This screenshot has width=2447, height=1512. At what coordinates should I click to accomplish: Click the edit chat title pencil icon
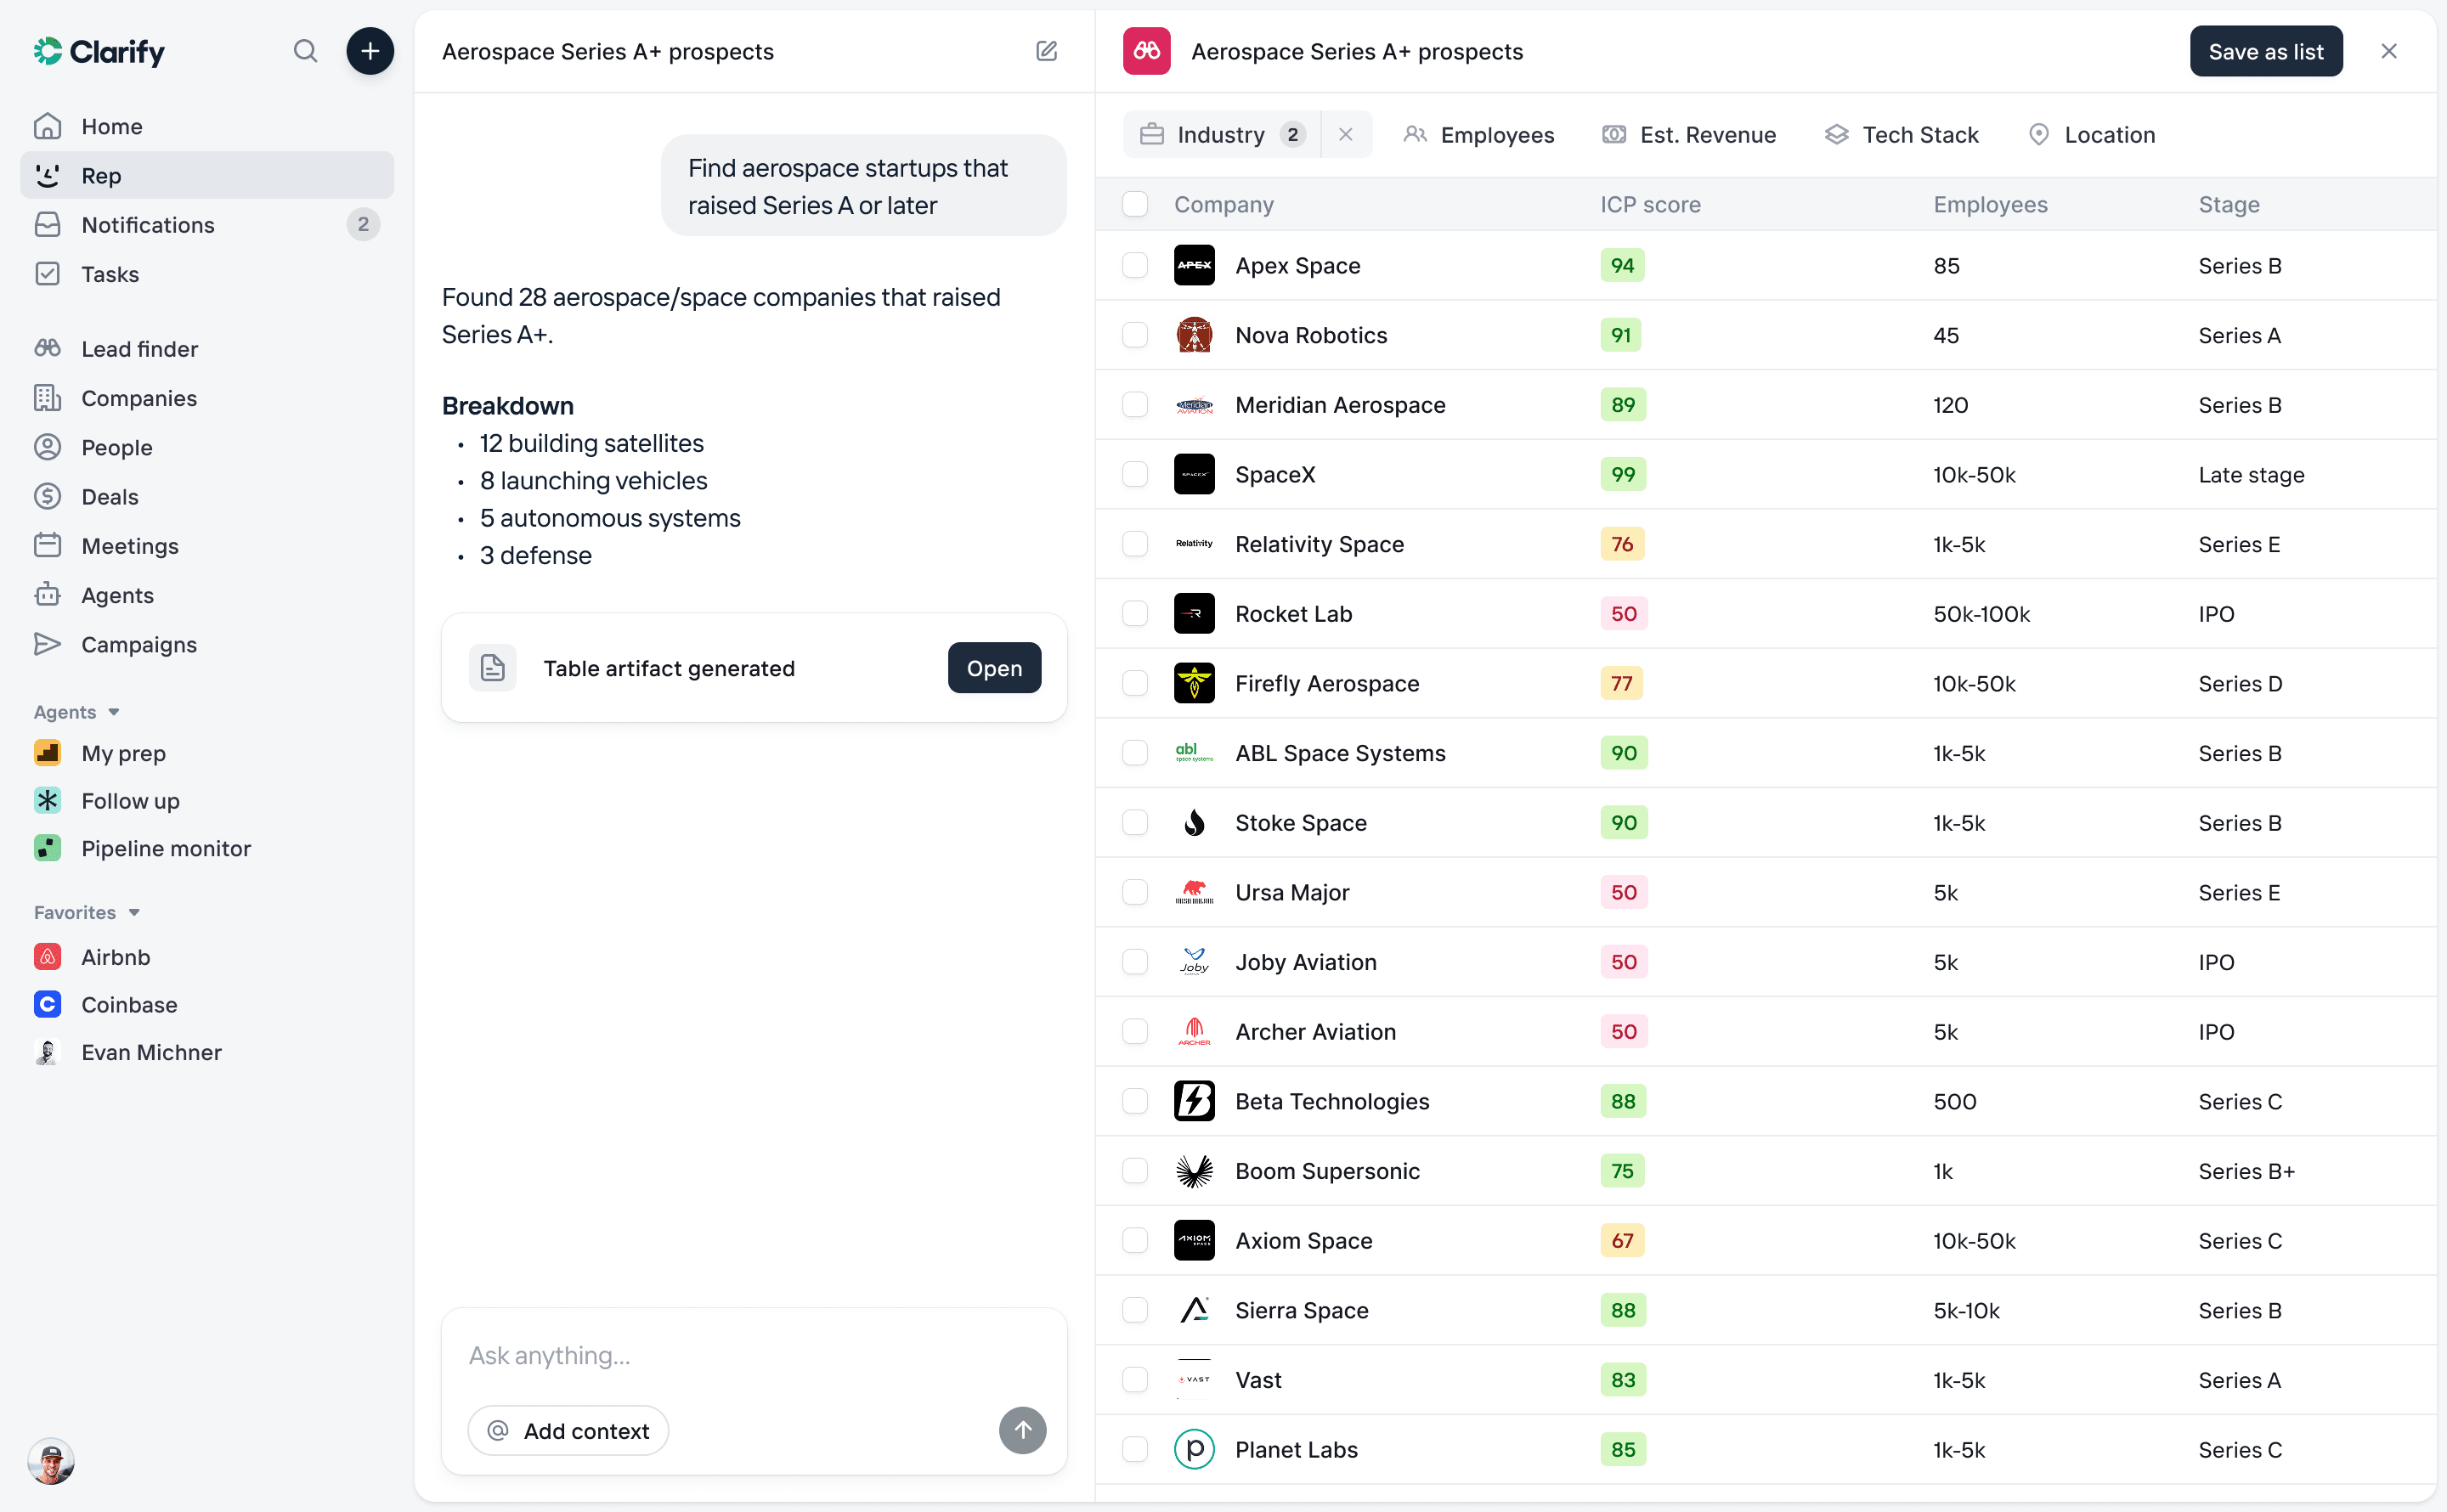[x=1046, y=51]
